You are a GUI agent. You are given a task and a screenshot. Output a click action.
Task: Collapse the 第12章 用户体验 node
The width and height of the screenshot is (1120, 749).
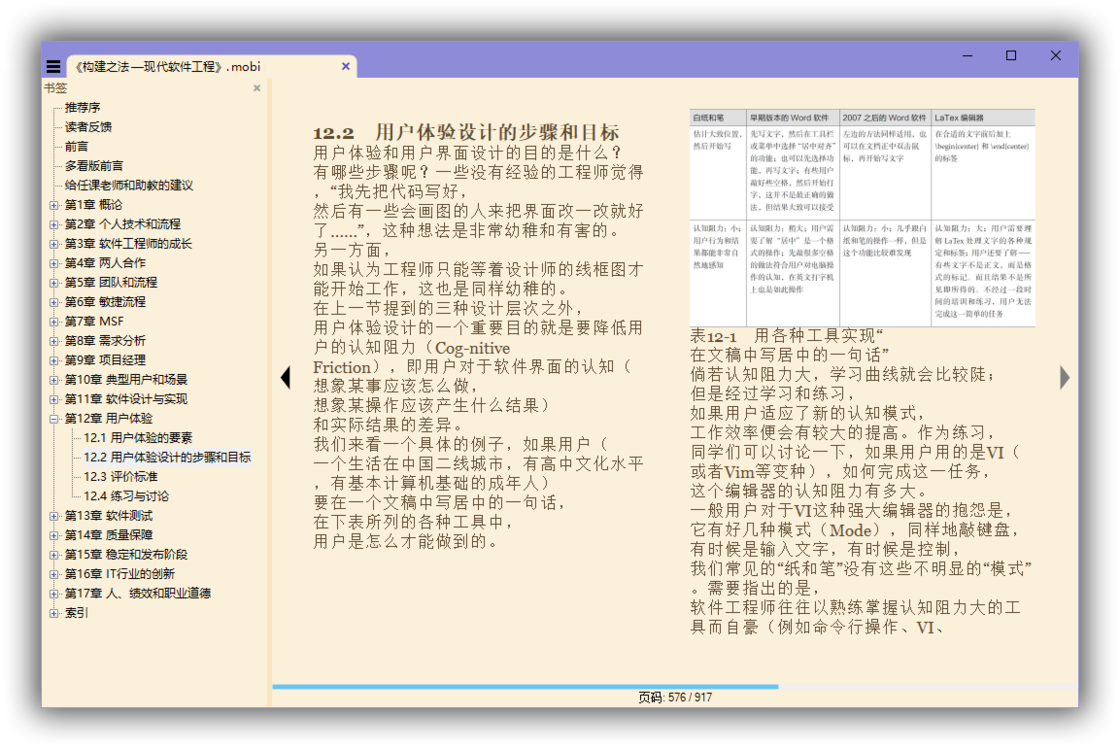coord(54,419)
